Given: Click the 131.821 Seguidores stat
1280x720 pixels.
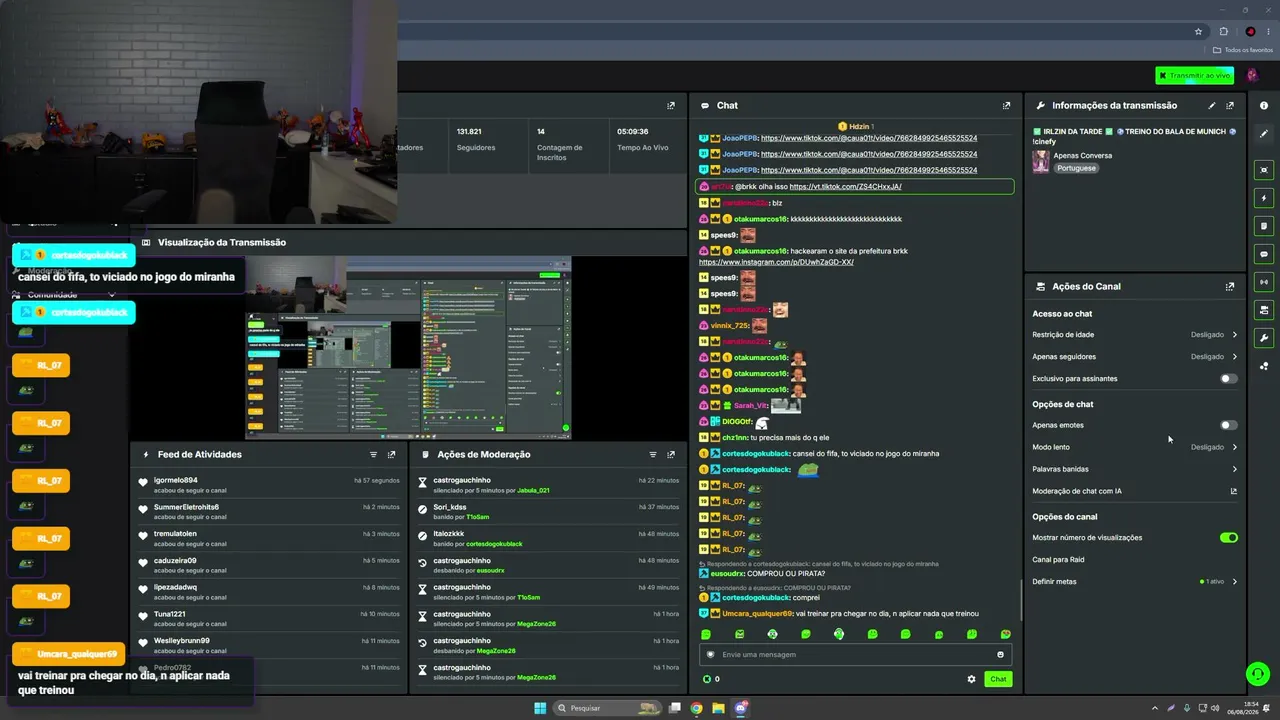Looking at the screenshot, I should pos(476,139).
